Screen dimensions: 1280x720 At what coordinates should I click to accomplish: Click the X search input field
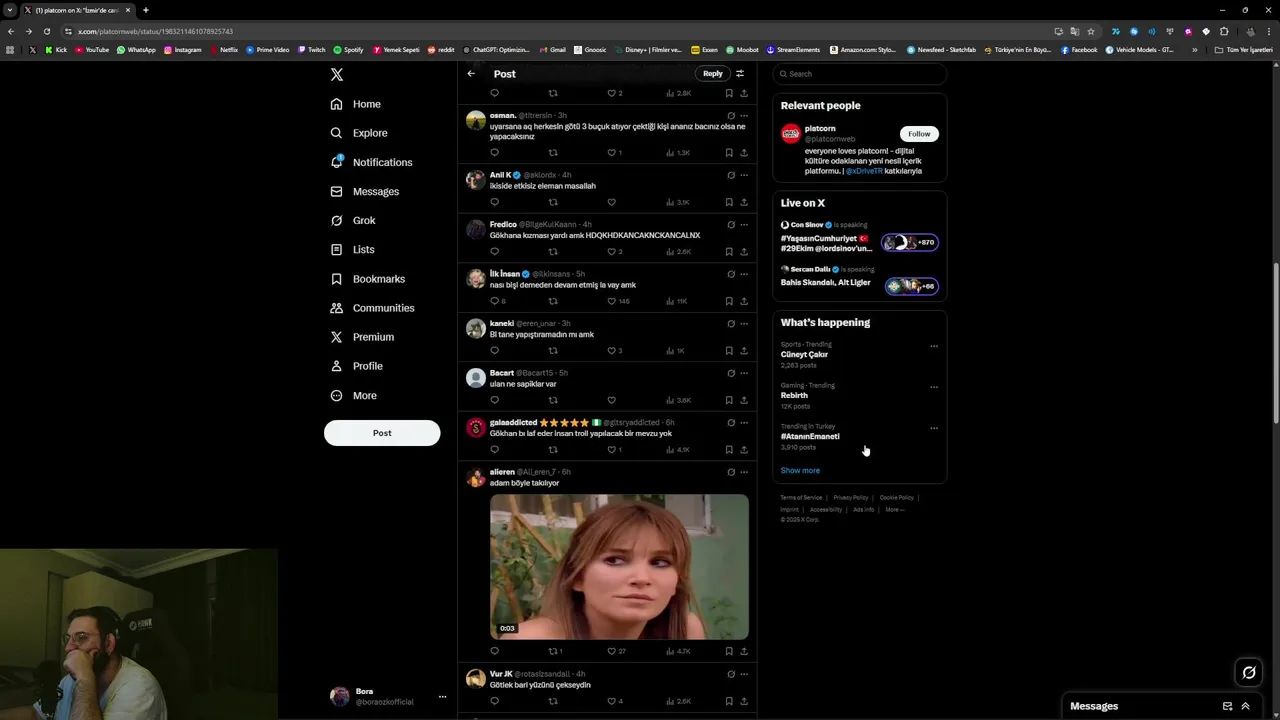point(860,74)
